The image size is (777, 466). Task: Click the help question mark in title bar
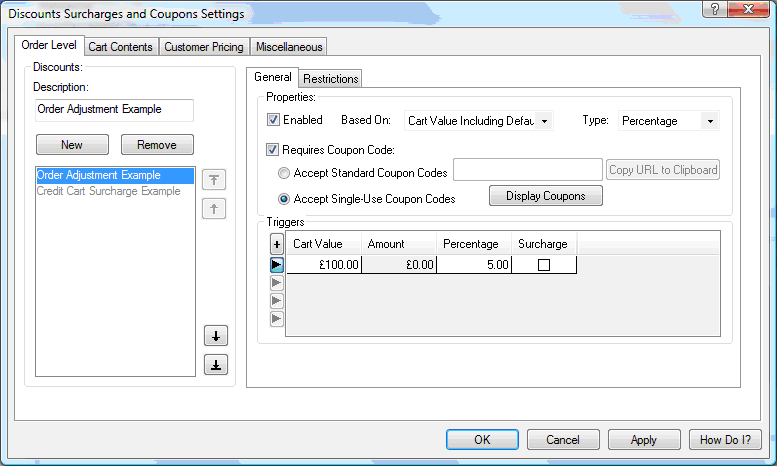pos(714,10)
